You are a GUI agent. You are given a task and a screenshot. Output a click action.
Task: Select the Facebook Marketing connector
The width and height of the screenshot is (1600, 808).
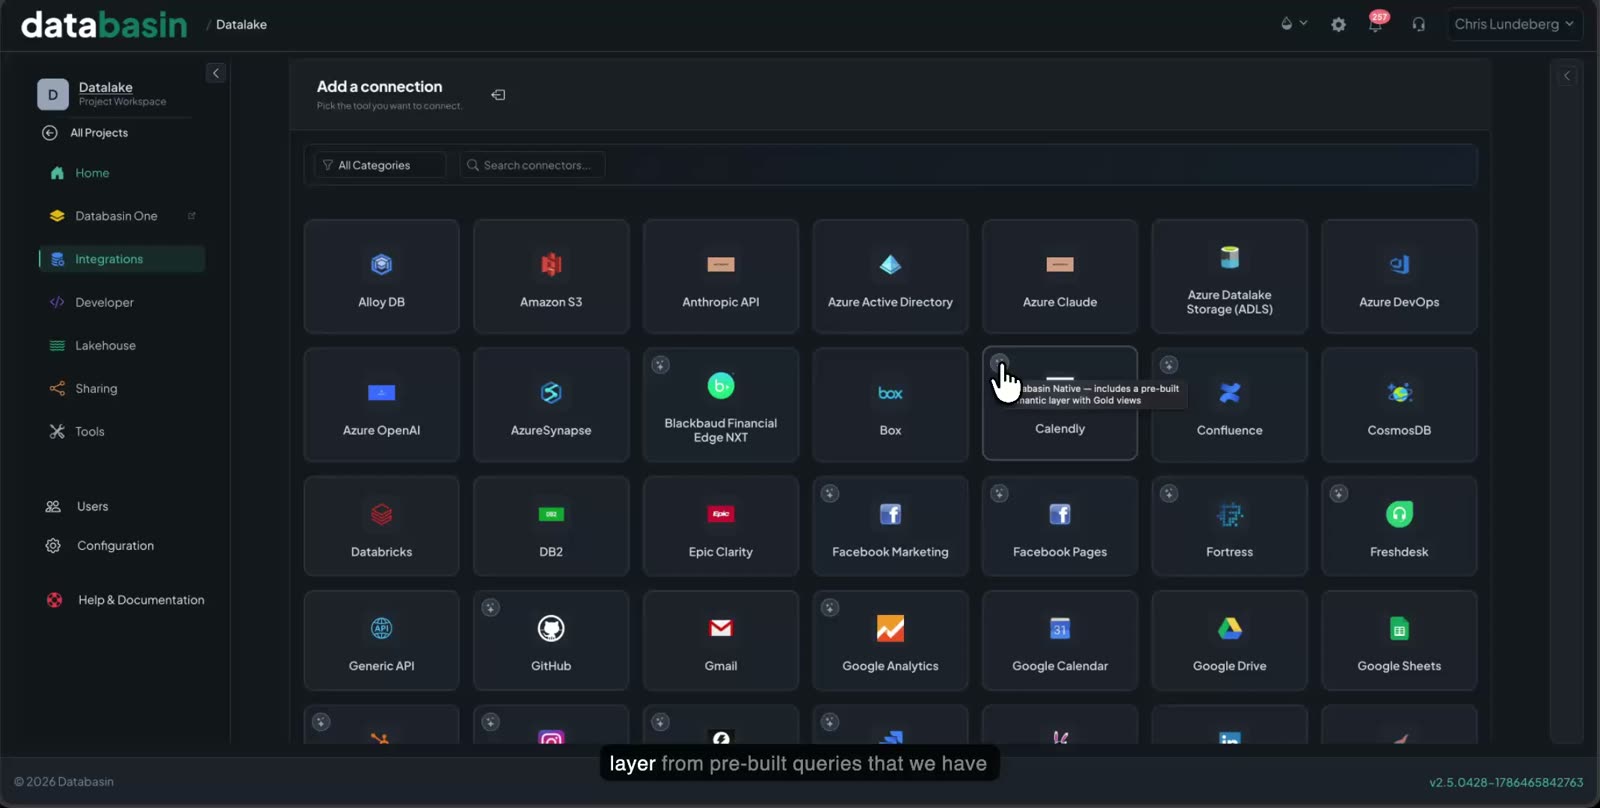pos(890,526)
